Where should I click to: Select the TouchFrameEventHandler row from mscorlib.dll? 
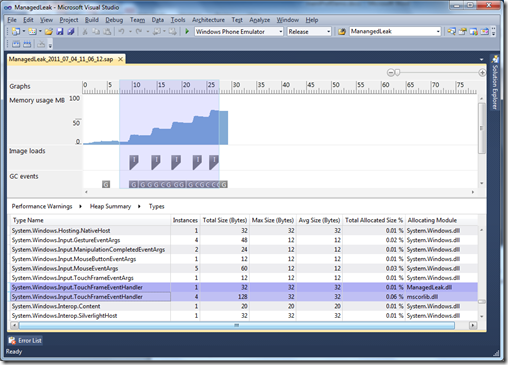(244, 297)
